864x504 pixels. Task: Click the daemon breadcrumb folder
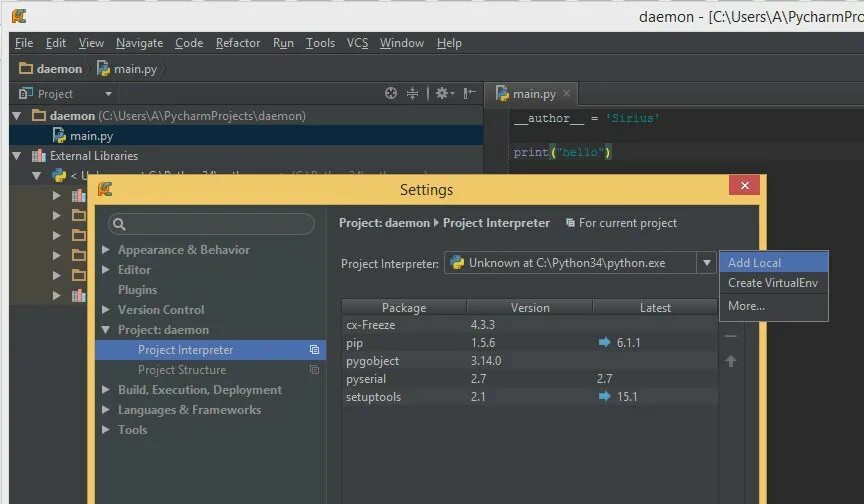pyautogui.click(x=50, y=69)
